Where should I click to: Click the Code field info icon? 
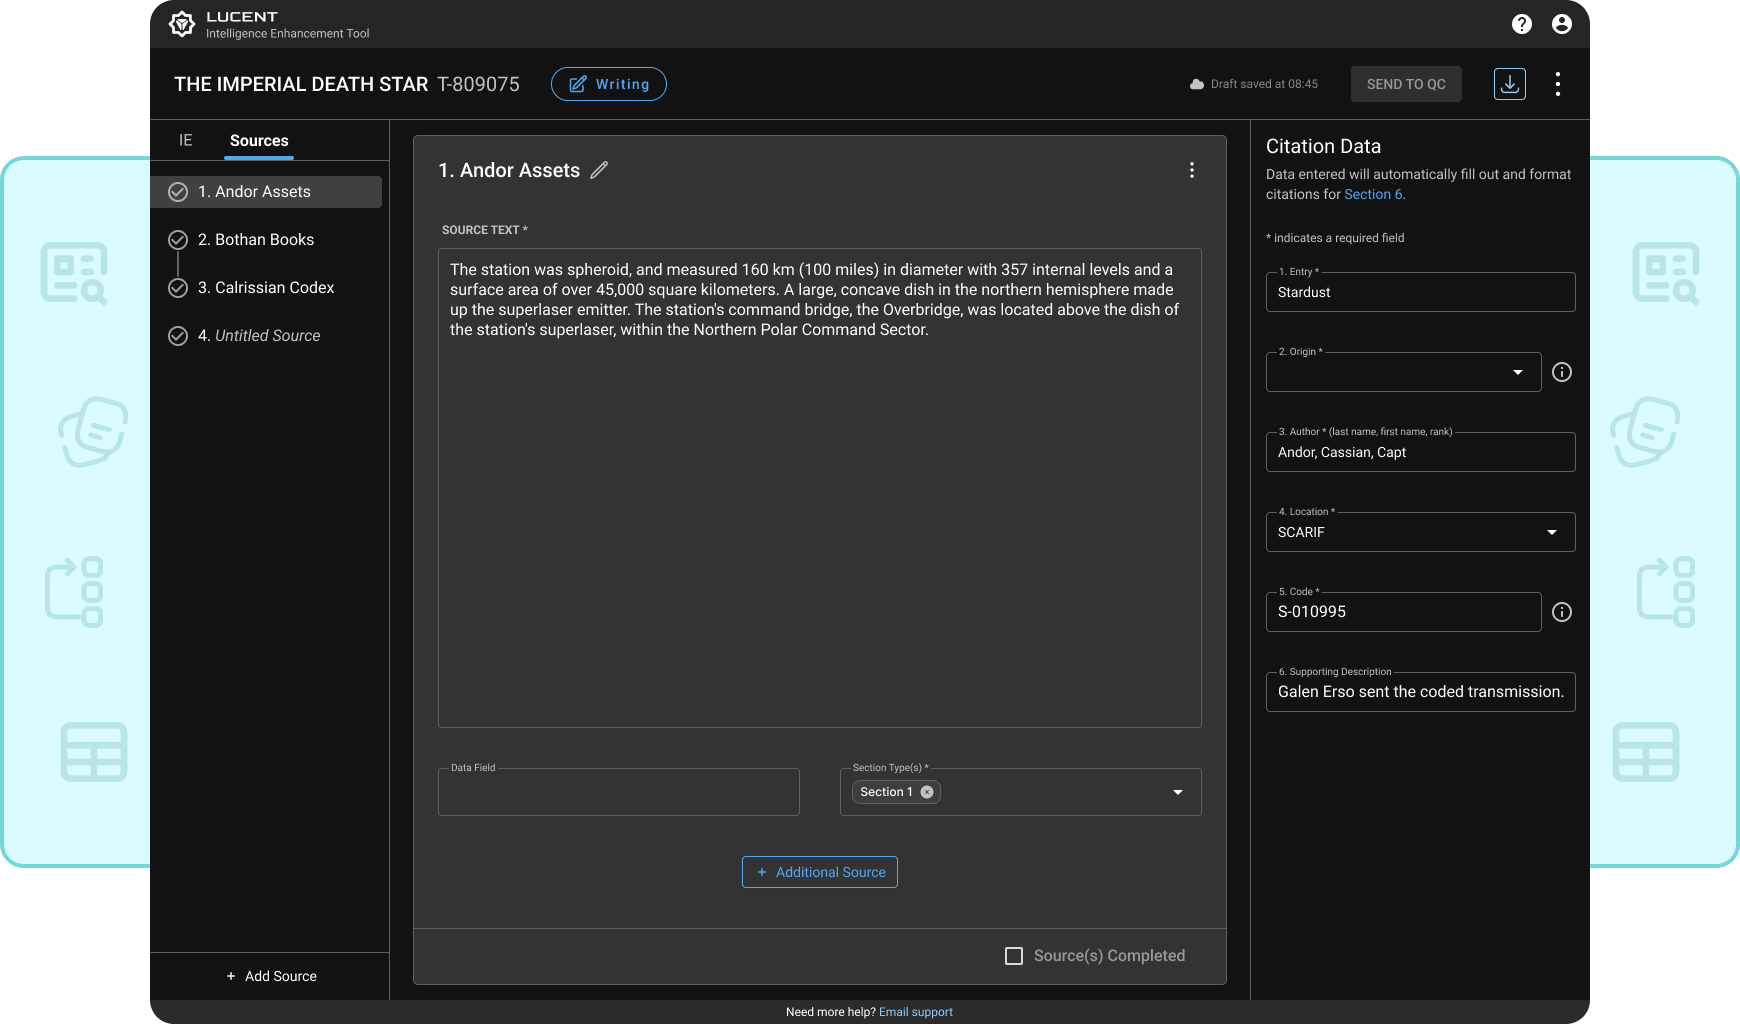1562,612
